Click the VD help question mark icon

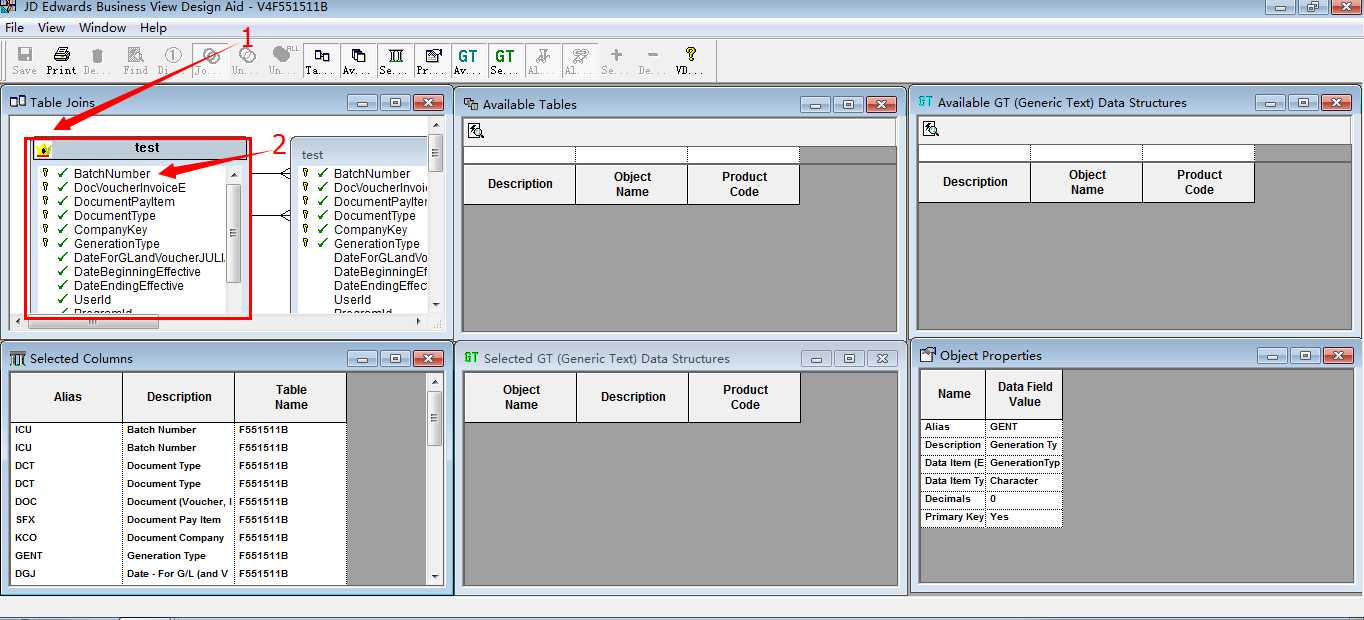coord(690,60)
